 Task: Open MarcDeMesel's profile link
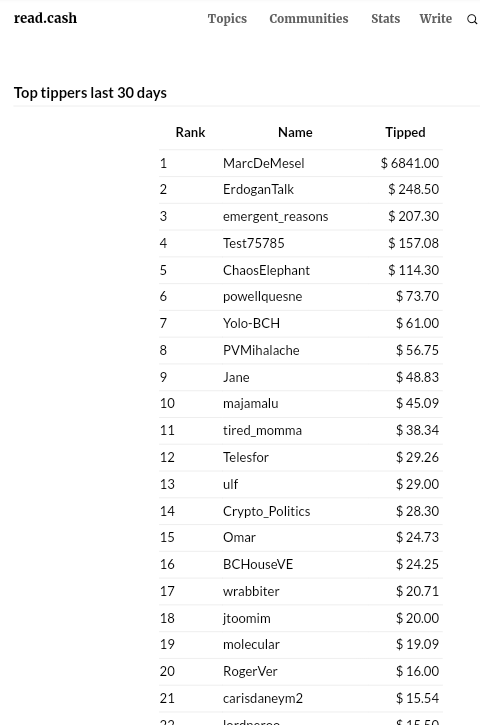pyautogui.click(x=264, y=163)
